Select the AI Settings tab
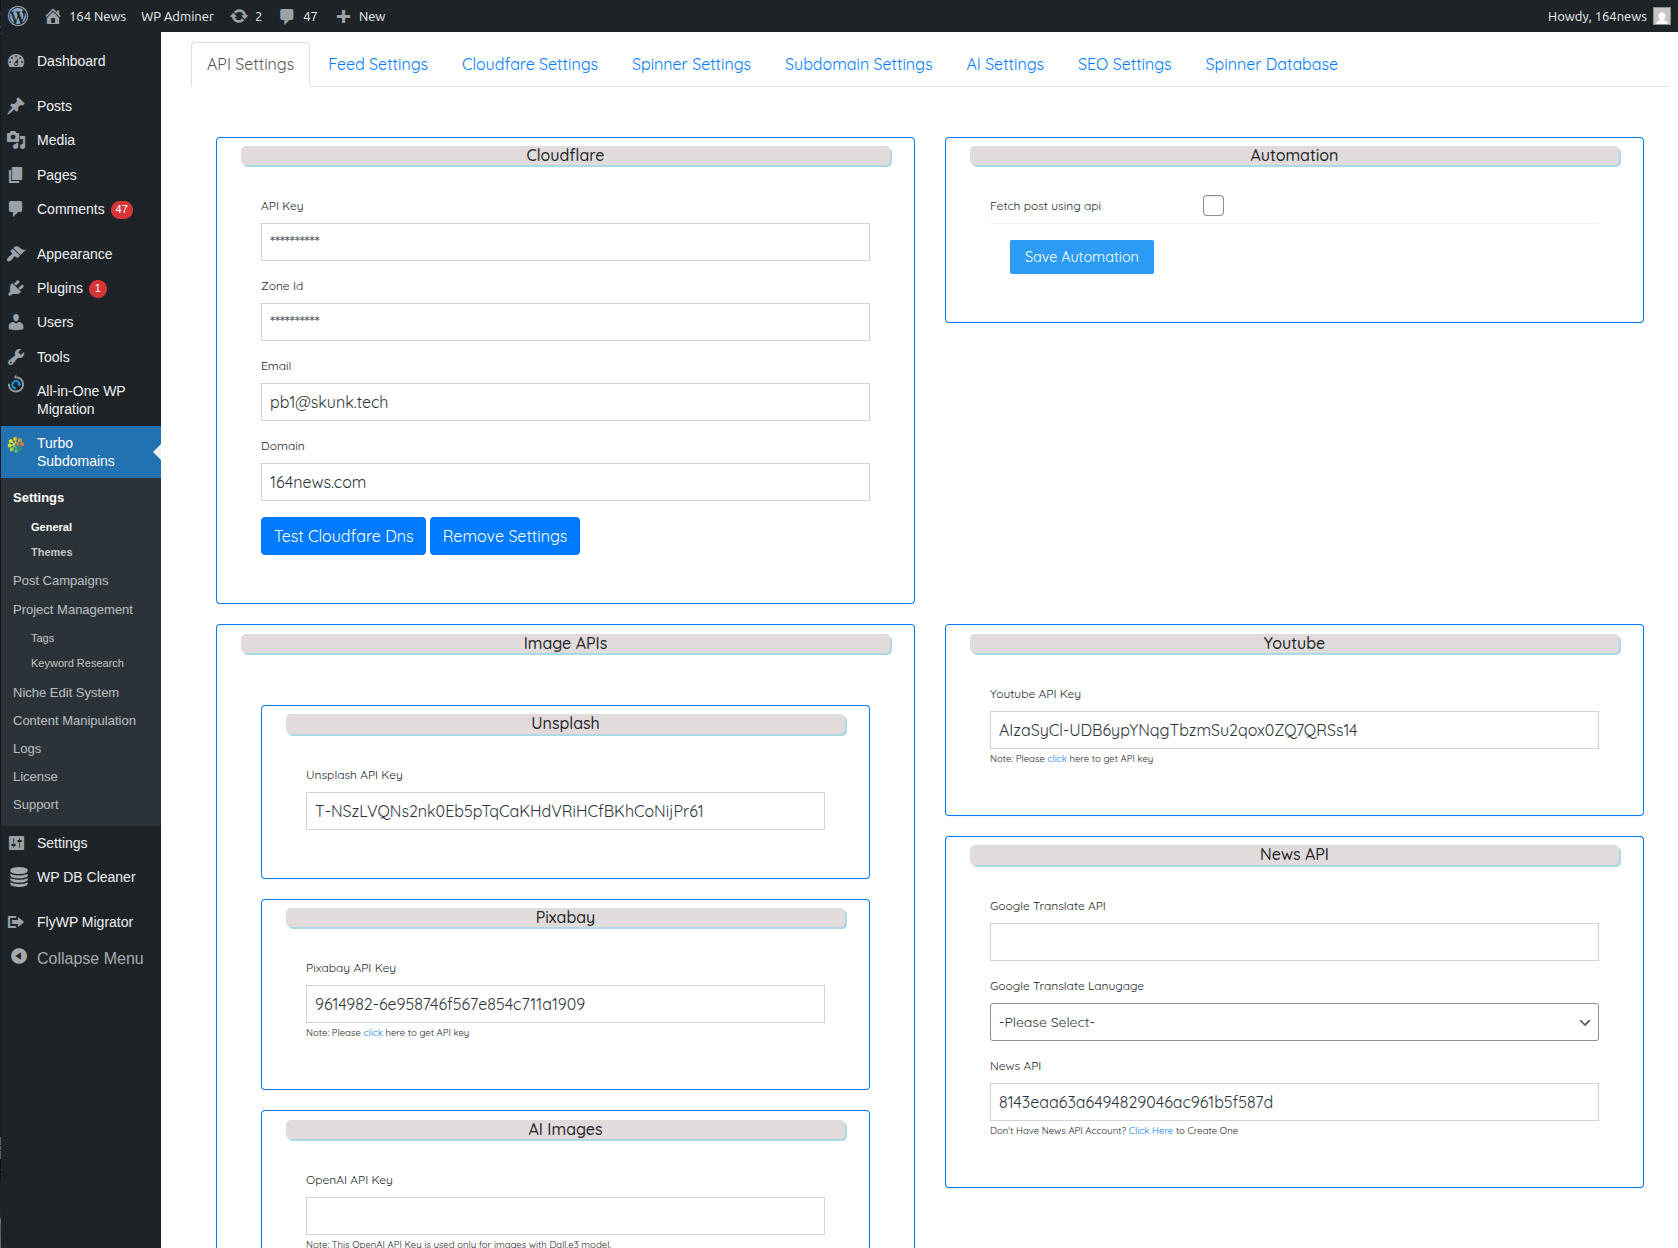The image size is (1678, 1248). 1004,64
